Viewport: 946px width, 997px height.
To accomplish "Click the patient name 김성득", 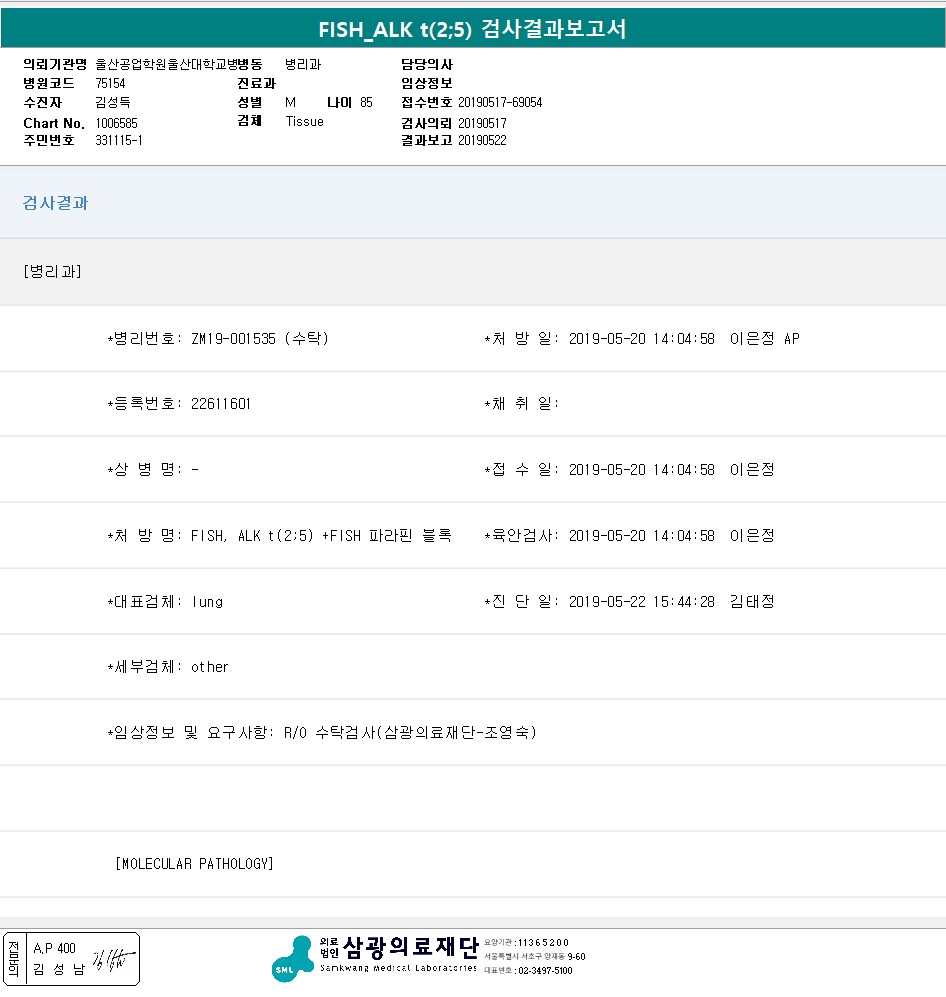I will click(113, 103).
